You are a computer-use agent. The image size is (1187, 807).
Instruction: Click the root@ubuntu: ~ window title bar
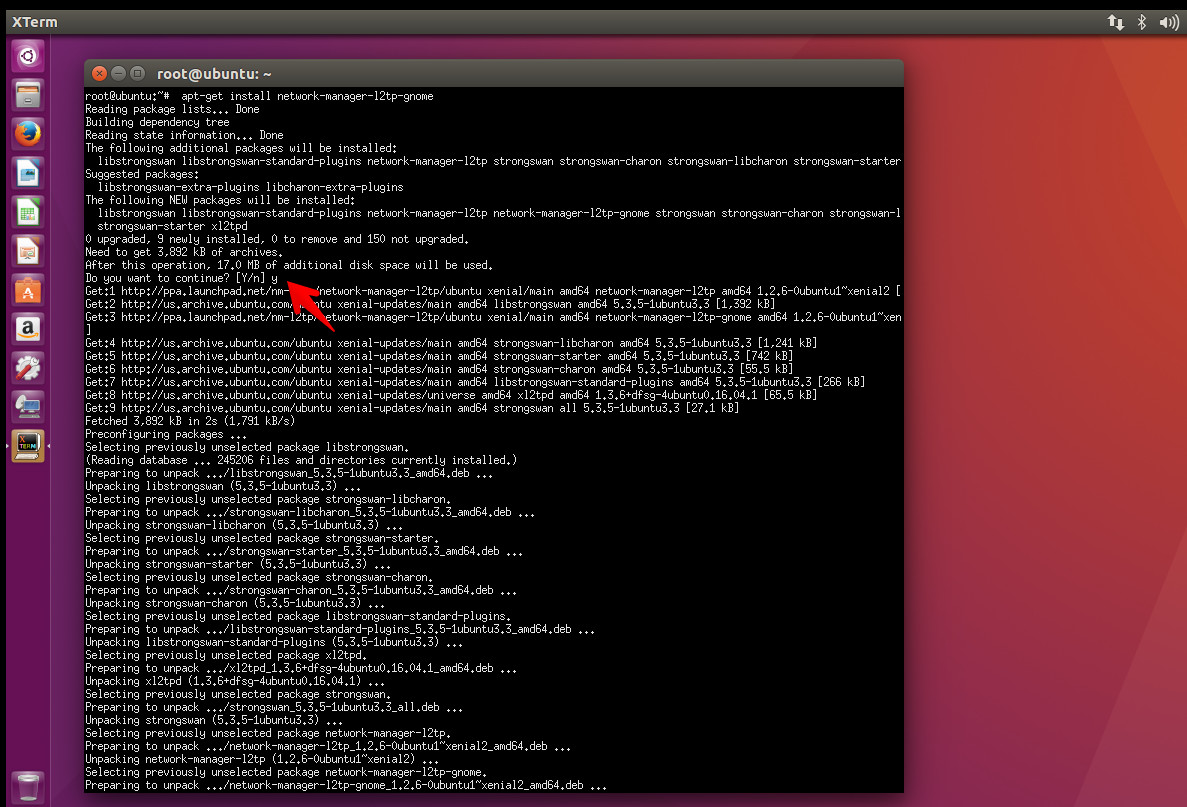tap(494, 73)
